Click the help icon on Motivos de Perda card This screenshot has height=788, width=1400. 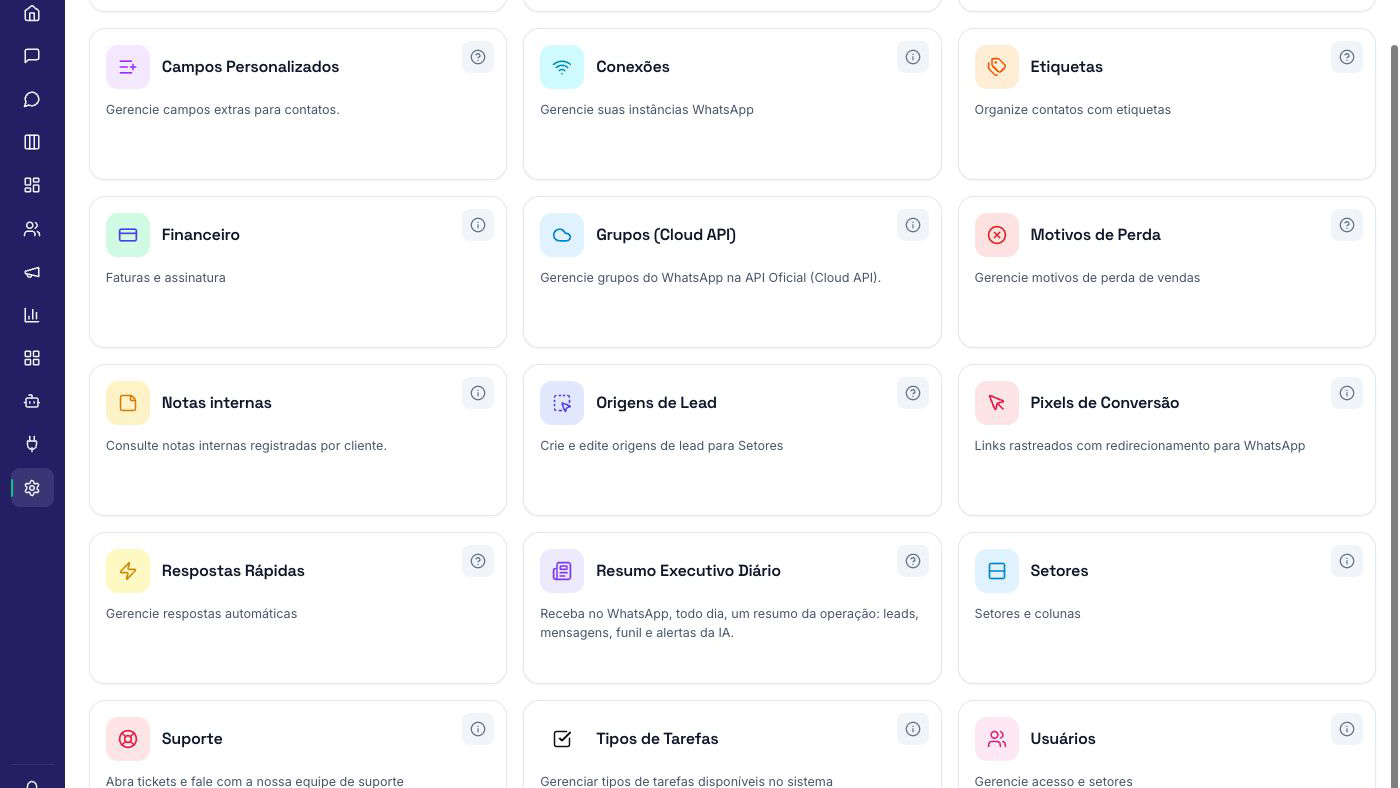coord(1347,225)
